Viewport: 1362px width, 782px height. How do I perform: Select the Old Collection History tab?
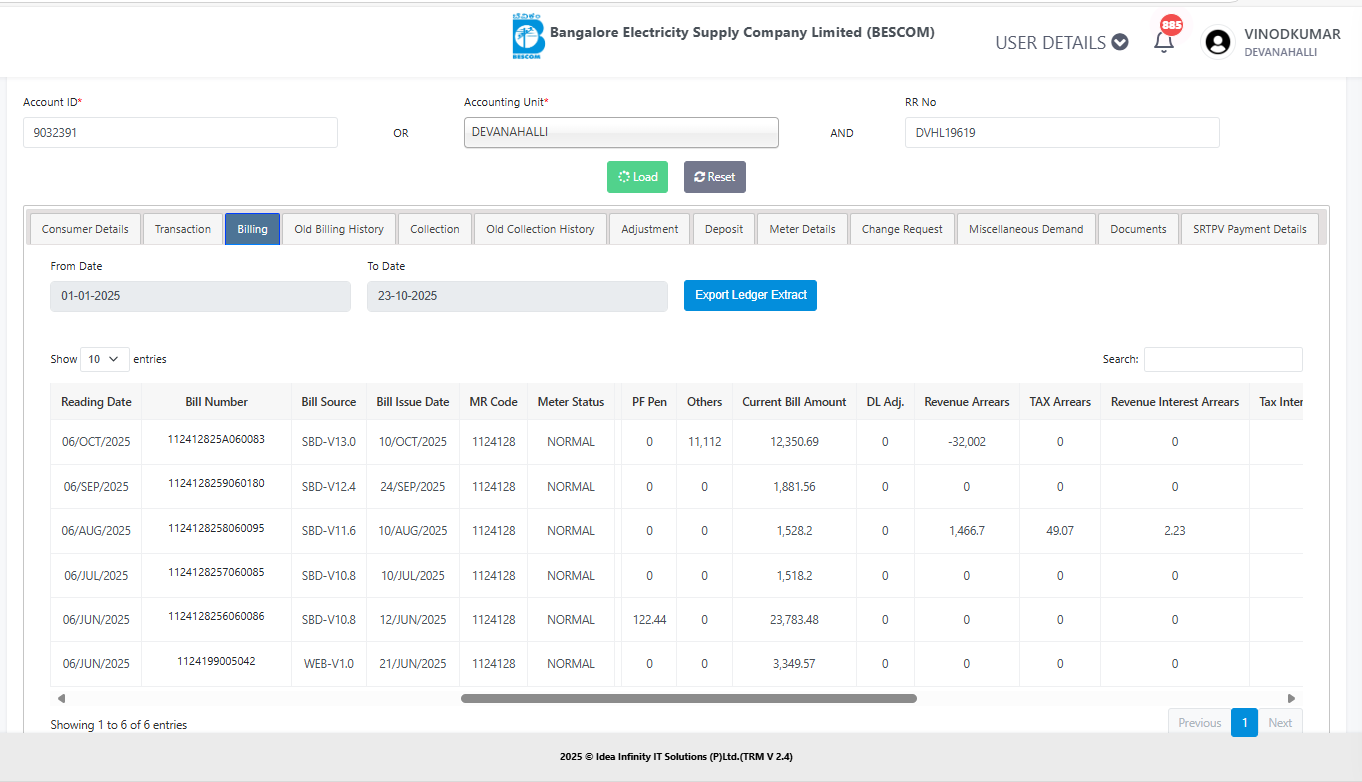[540, 229]
